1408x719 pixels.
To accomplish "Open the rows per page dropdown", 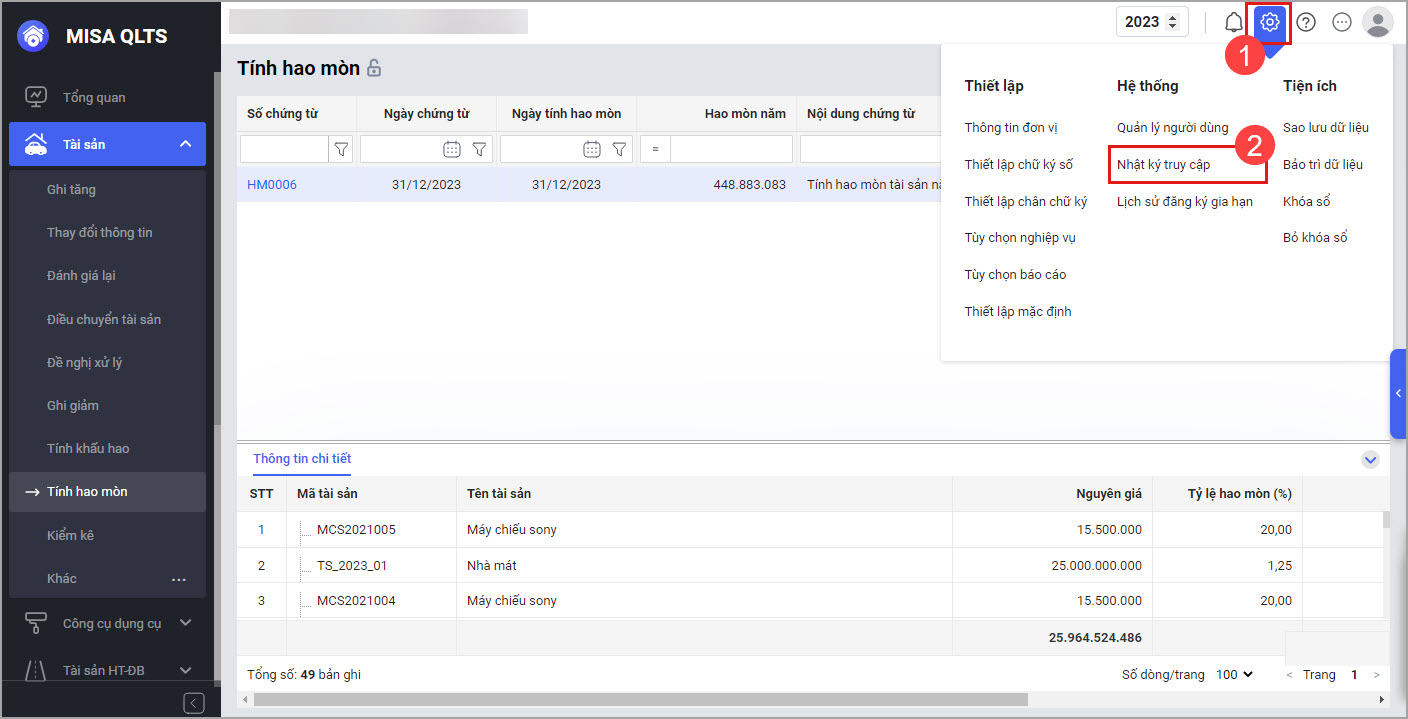I will click(1234, 675).
